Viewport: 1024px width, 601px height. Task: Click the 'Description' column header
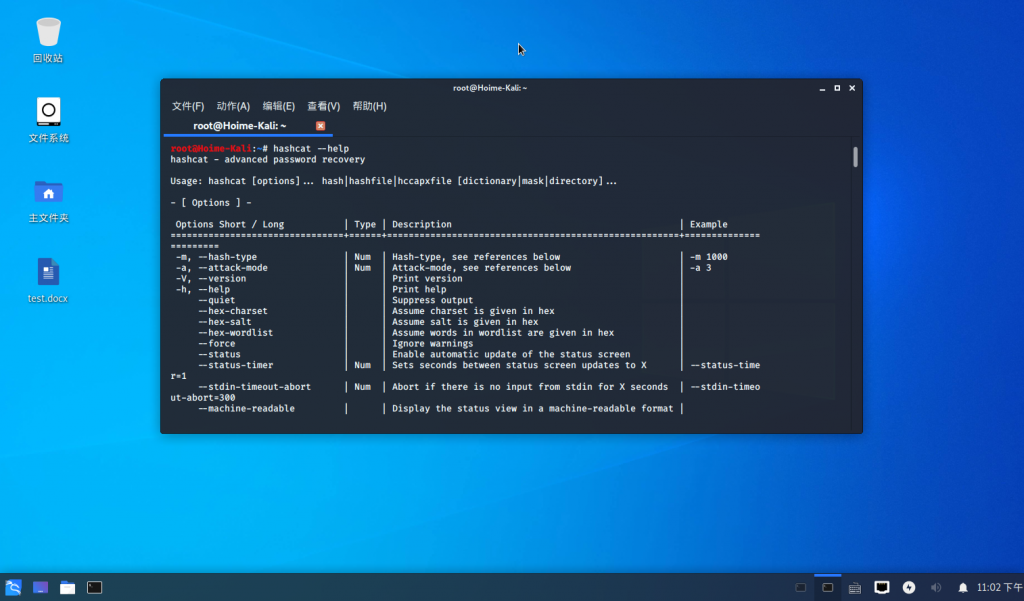tap(422, 224)
